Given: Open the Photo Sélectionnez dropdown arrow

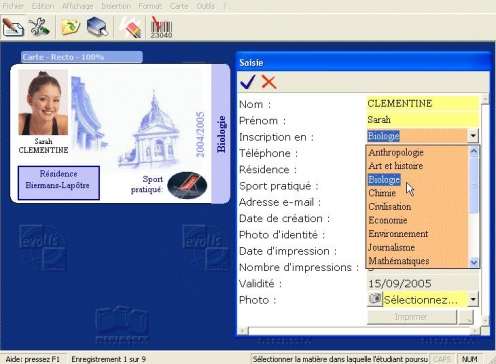Looking at the screenshot, I should pos(473,299).
